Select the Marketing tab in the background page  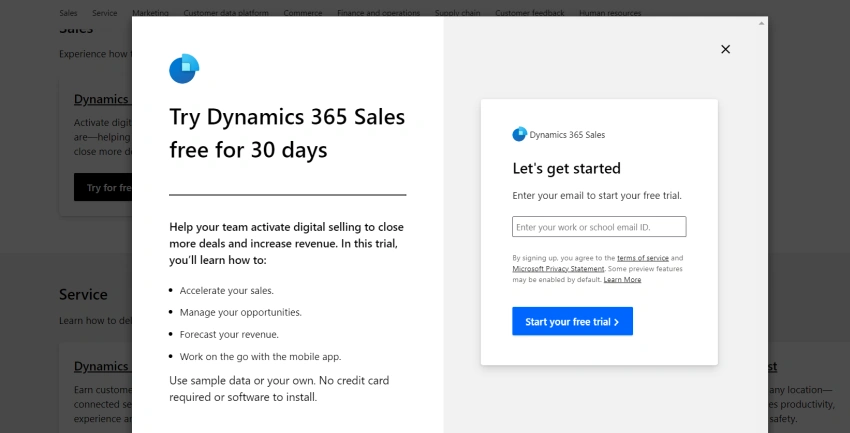pyautogui.click(x=150, y=13)
